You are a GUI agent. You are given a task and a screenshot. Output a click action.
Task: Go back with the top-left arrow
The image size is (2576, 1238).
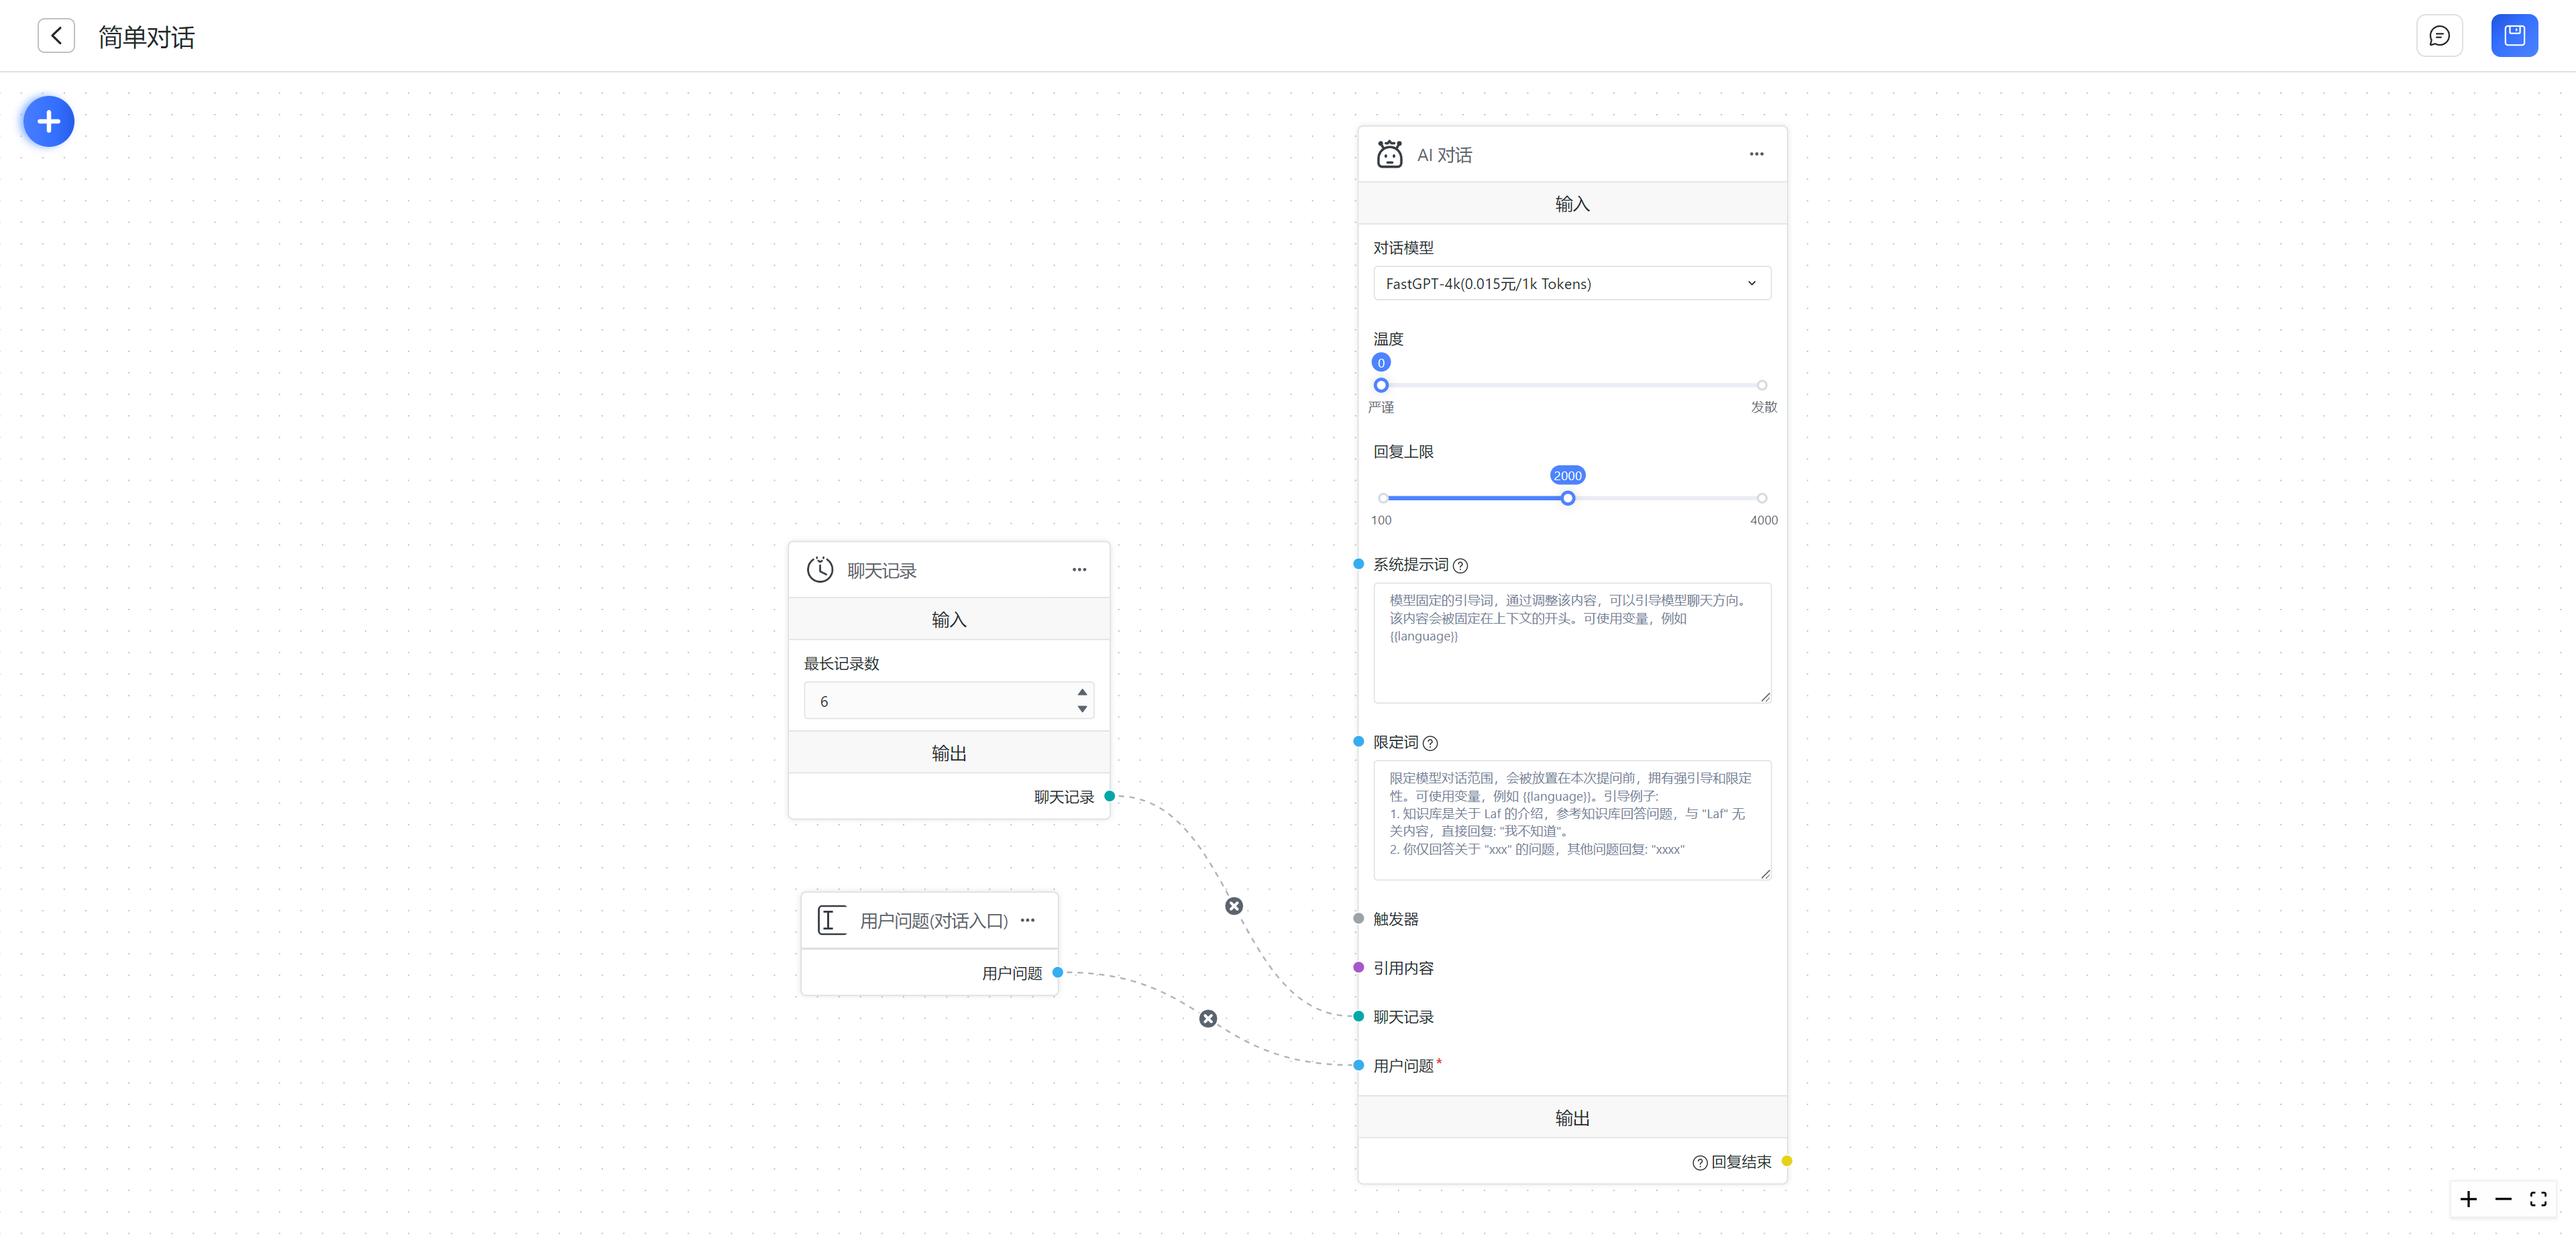point(56,36)
